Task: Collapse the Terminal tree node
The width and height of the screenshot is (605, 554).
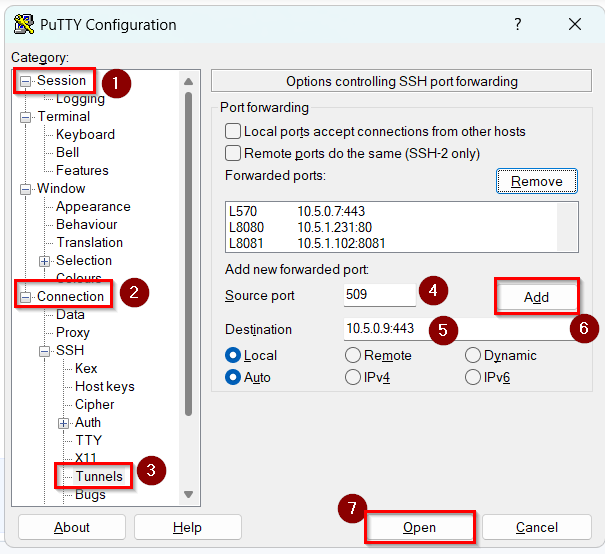Action: click(25, 117)
